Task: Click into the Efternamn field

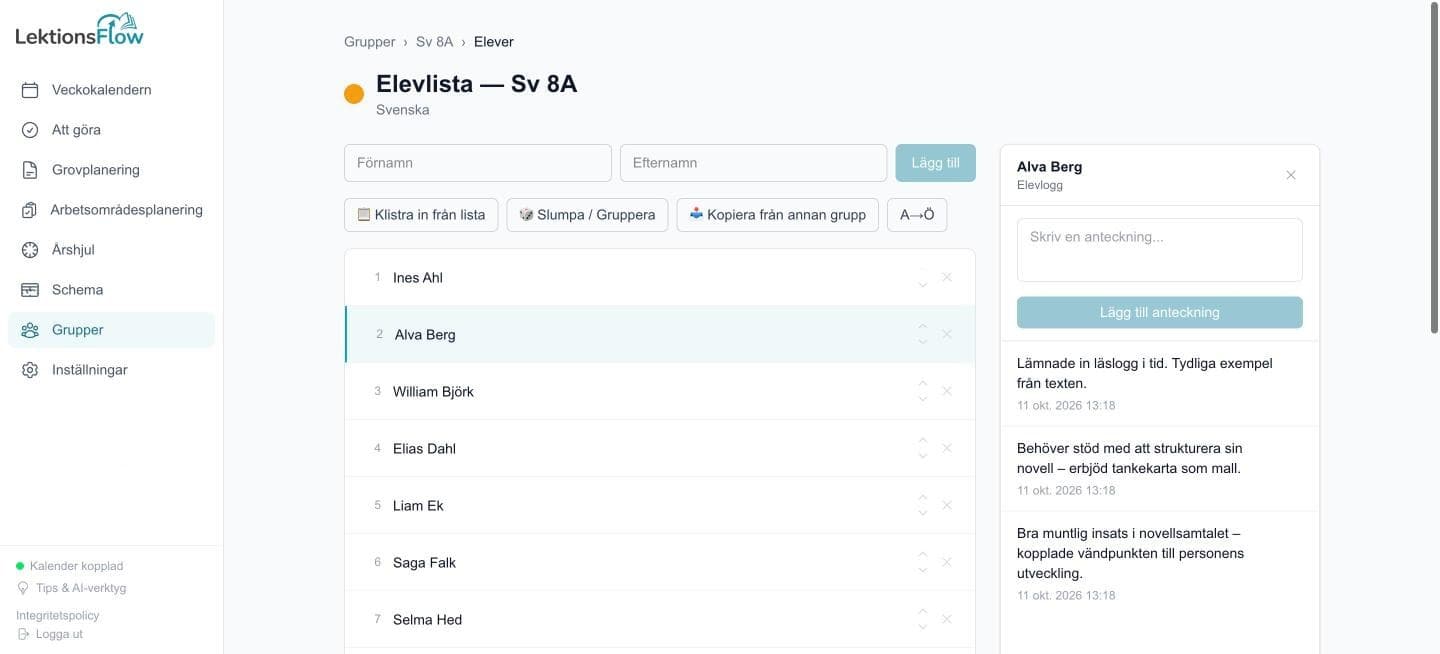Action: click(754, 163)
